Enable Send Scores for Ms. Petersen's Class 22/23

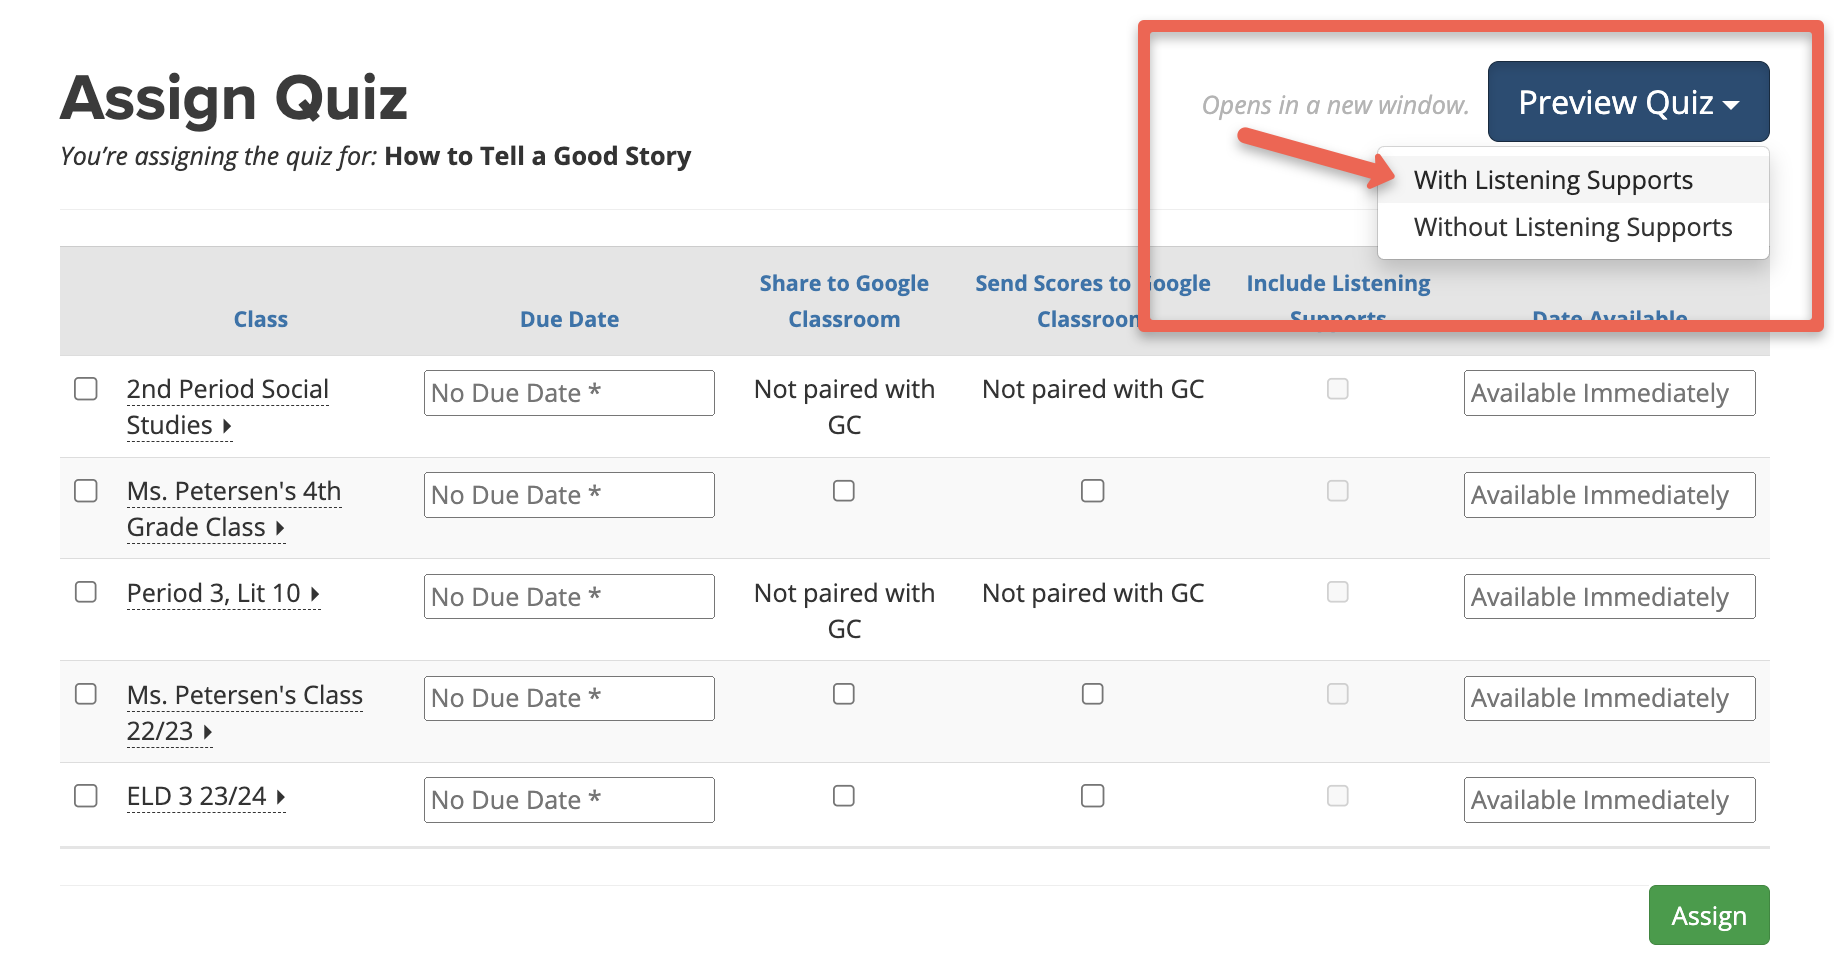pos(1092,694)
